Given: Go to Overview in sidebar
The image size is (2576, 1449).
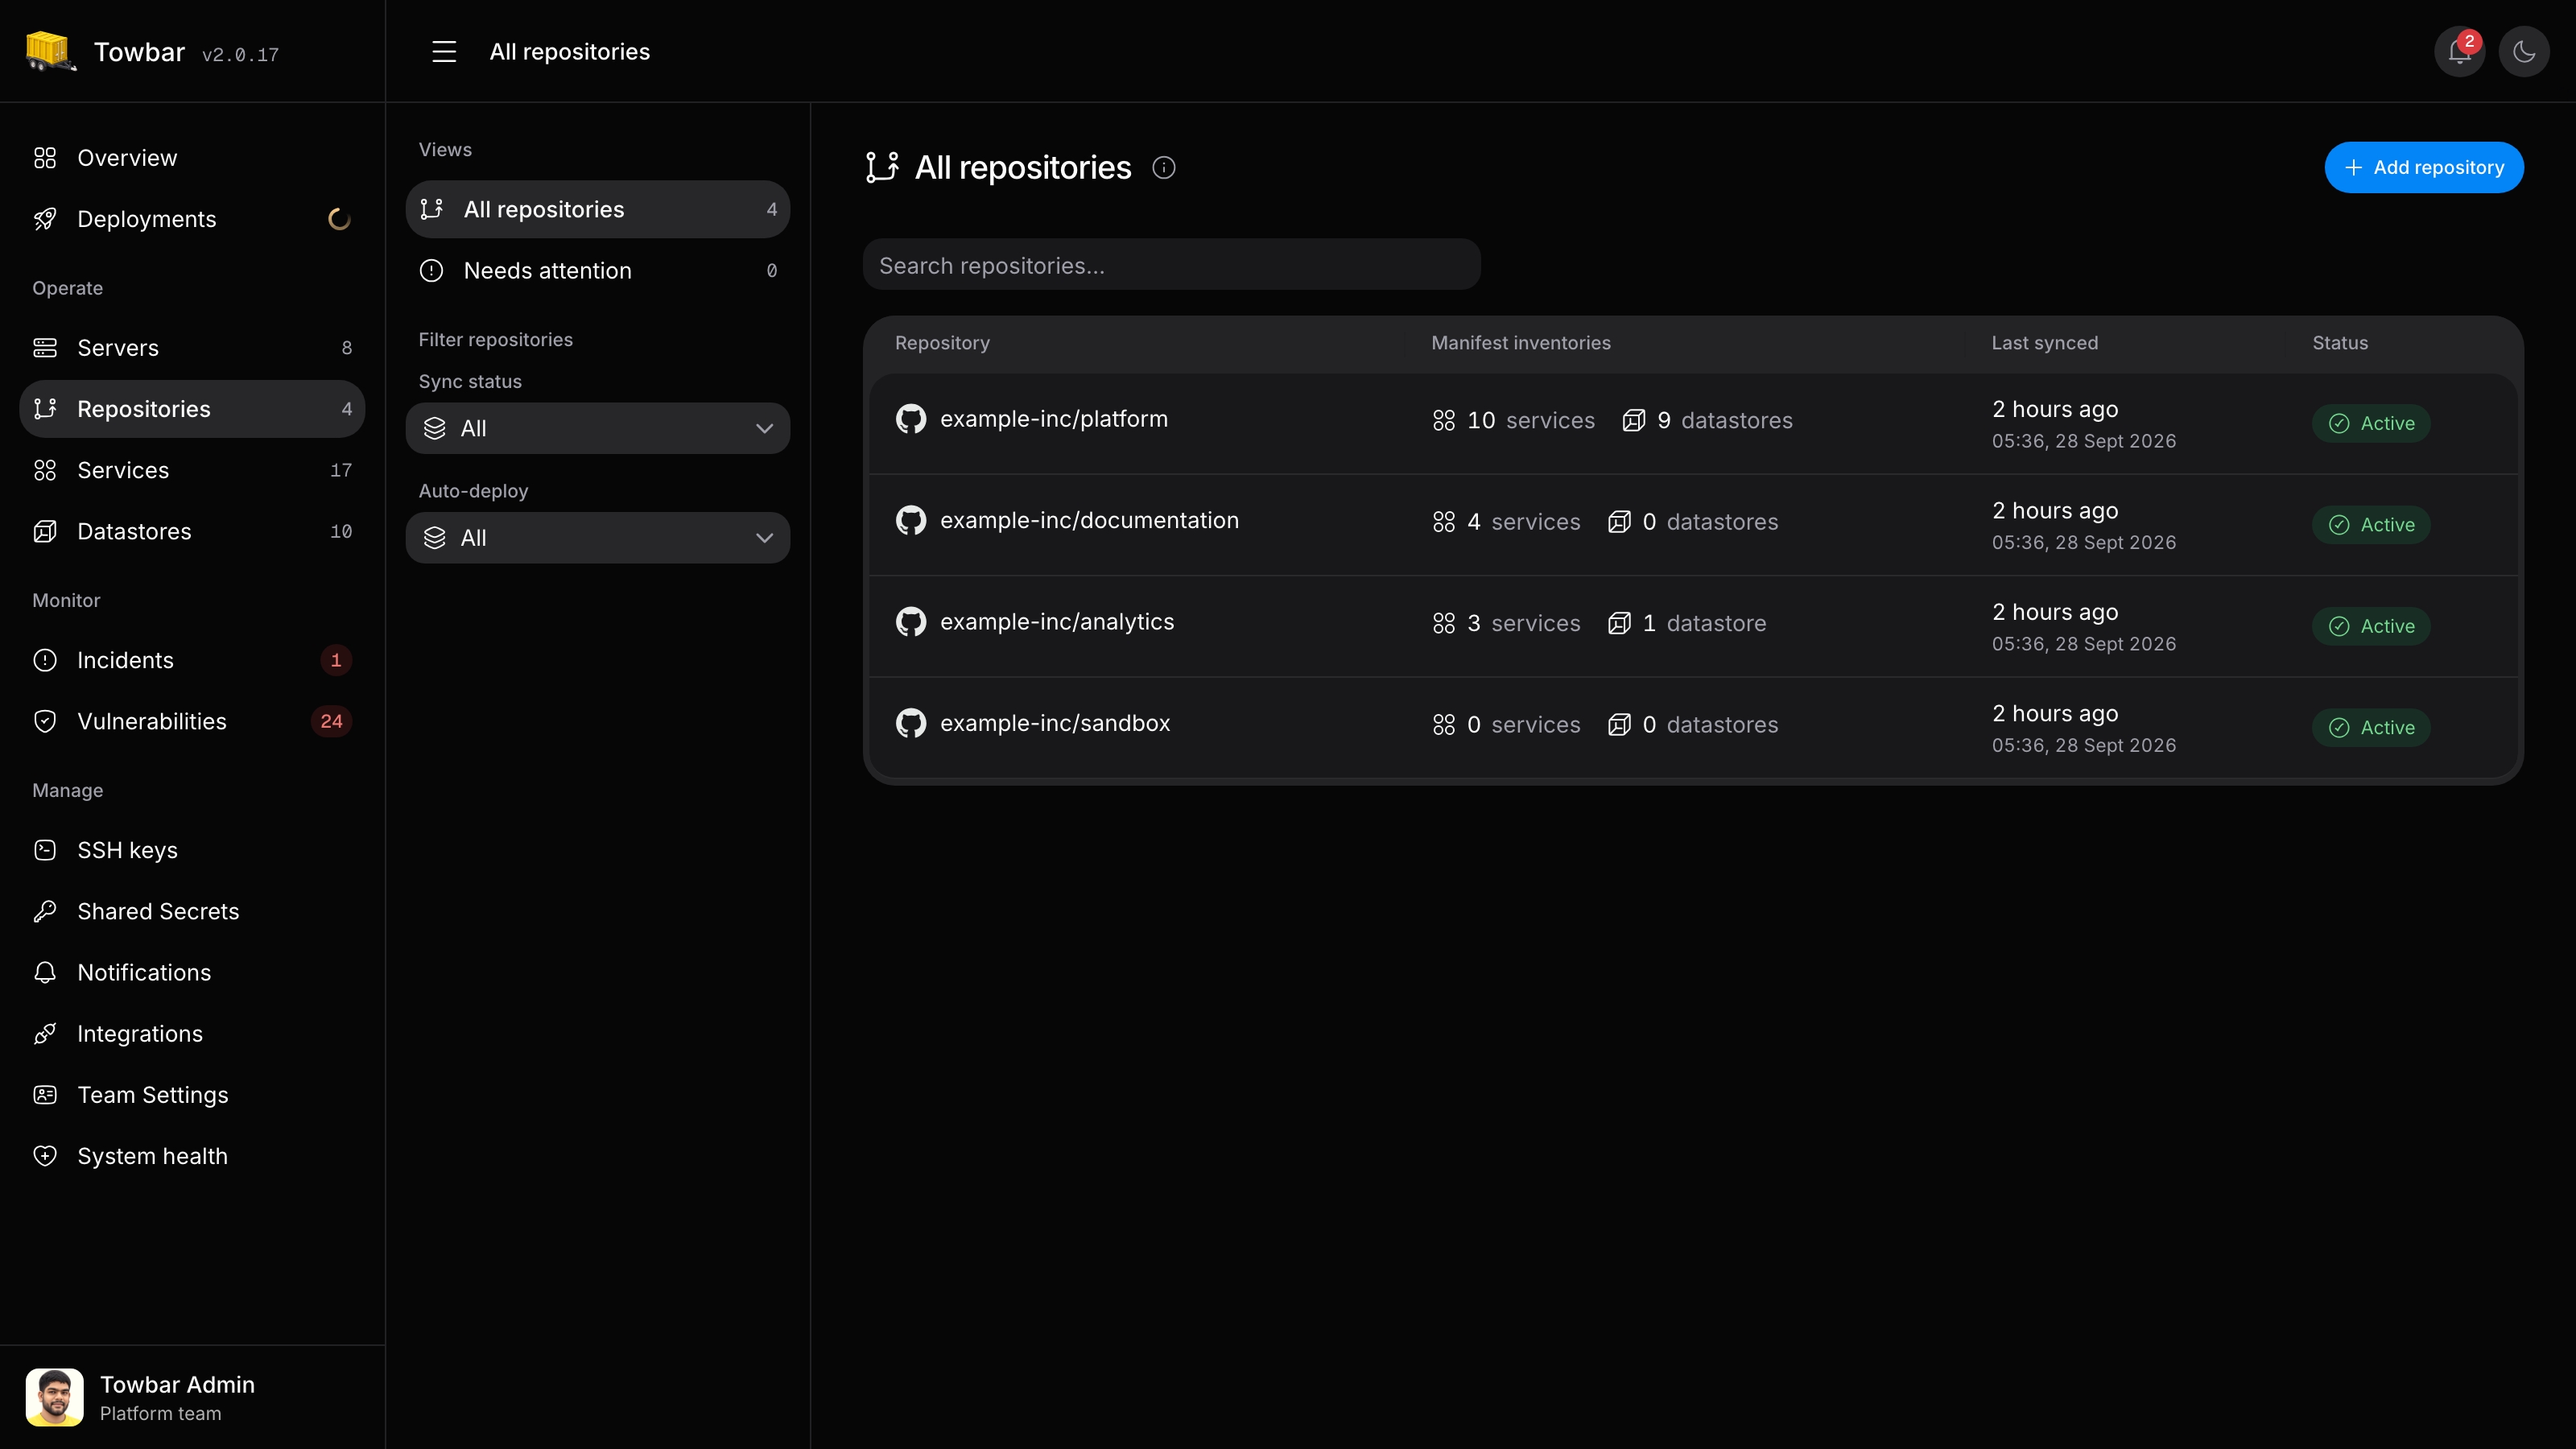Looking at the screenshot, I should click(x=192, y=158).
